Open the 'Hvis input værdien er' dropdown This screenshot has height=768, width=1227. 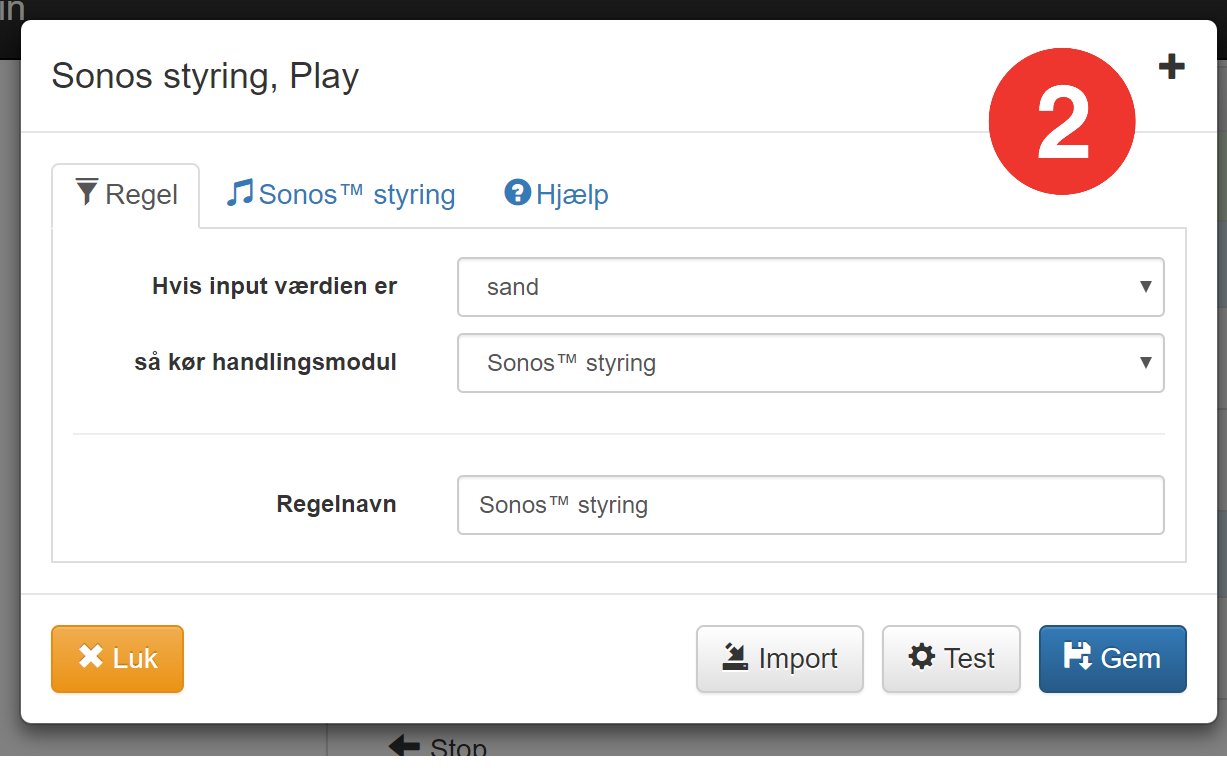point(811,287)
